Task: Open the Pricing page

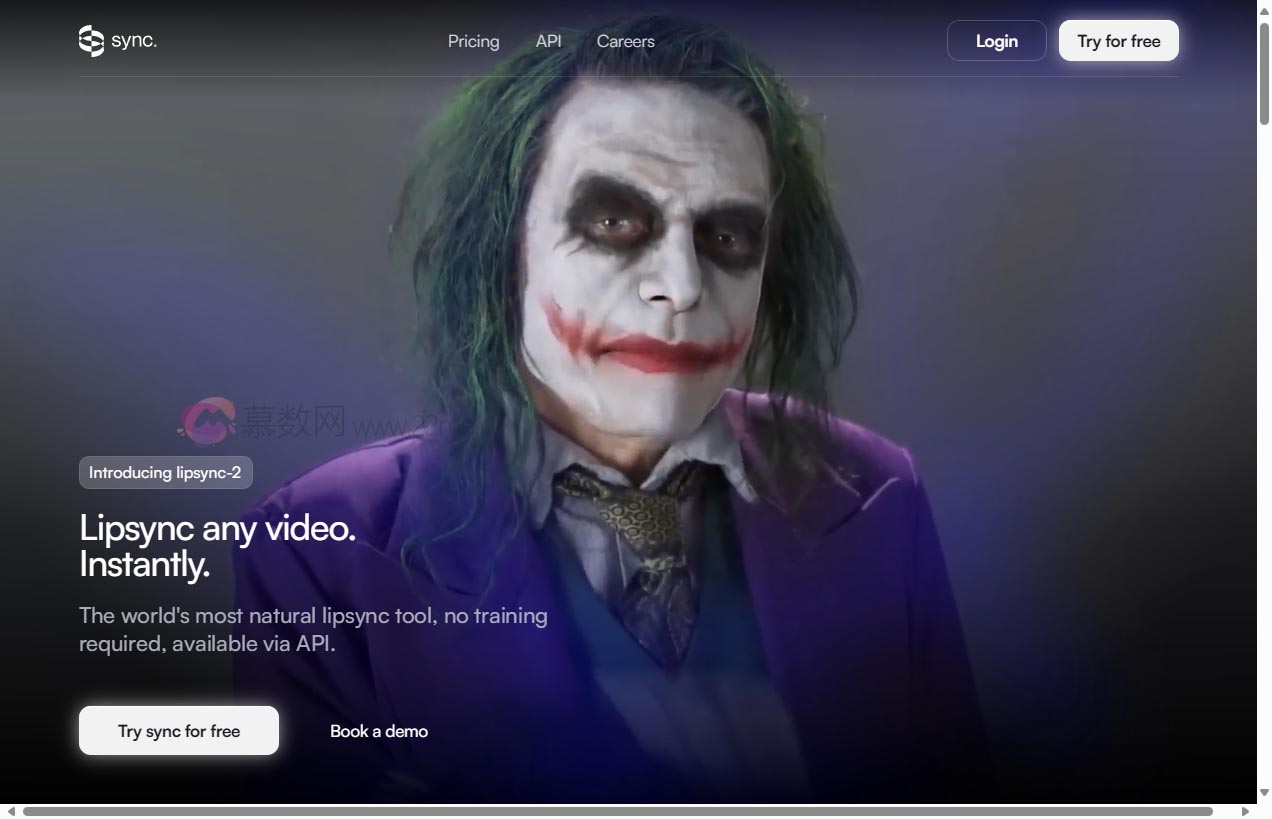Action: click(473, 41)
